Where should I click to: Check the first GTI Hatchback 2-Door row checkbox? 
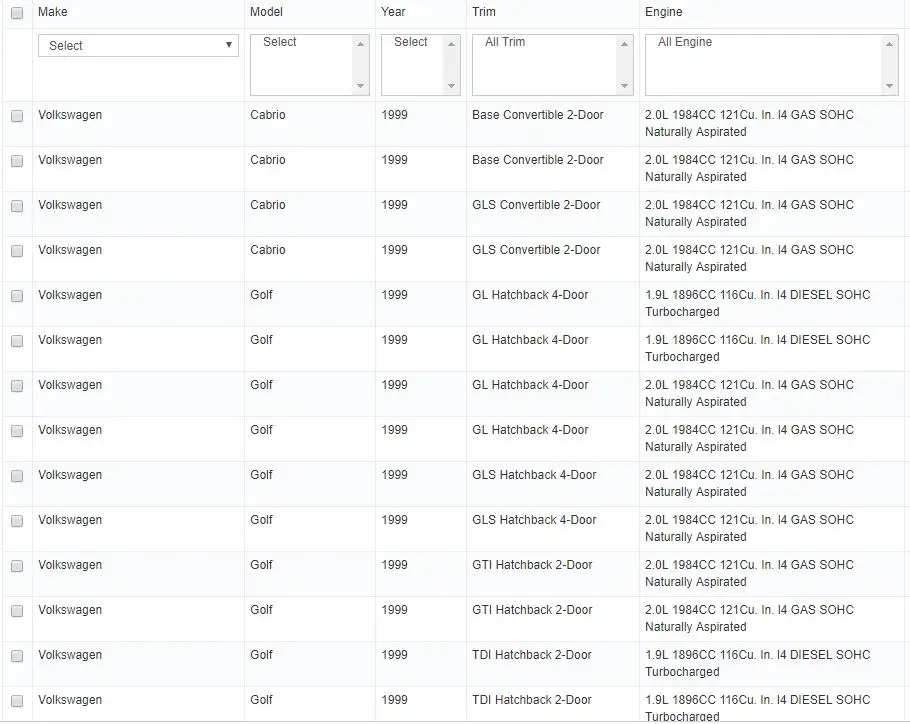coord(17,566)
